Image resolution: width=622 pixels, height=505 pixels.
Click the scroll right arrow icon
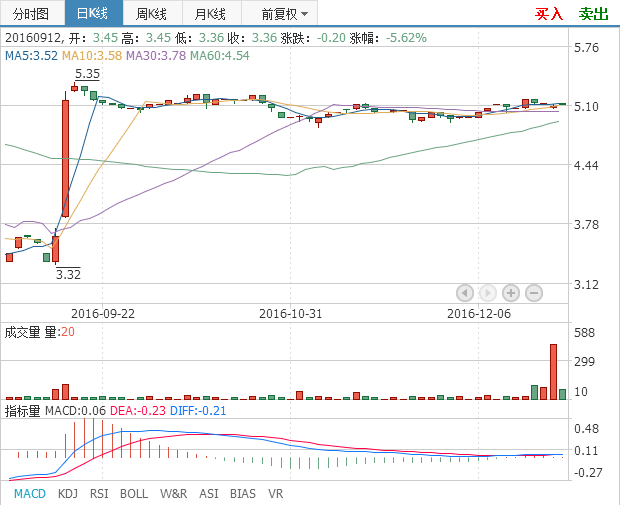click(x=488, y=293)
